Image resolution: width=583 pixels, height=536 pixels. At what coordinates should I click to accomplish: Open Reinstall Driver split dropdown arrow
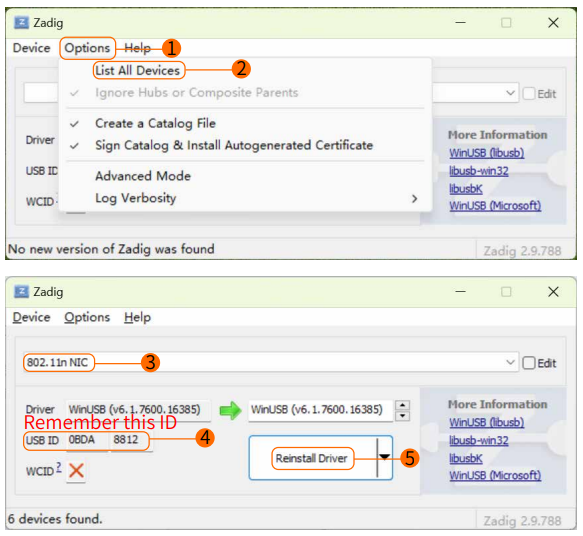pos(385,457)
